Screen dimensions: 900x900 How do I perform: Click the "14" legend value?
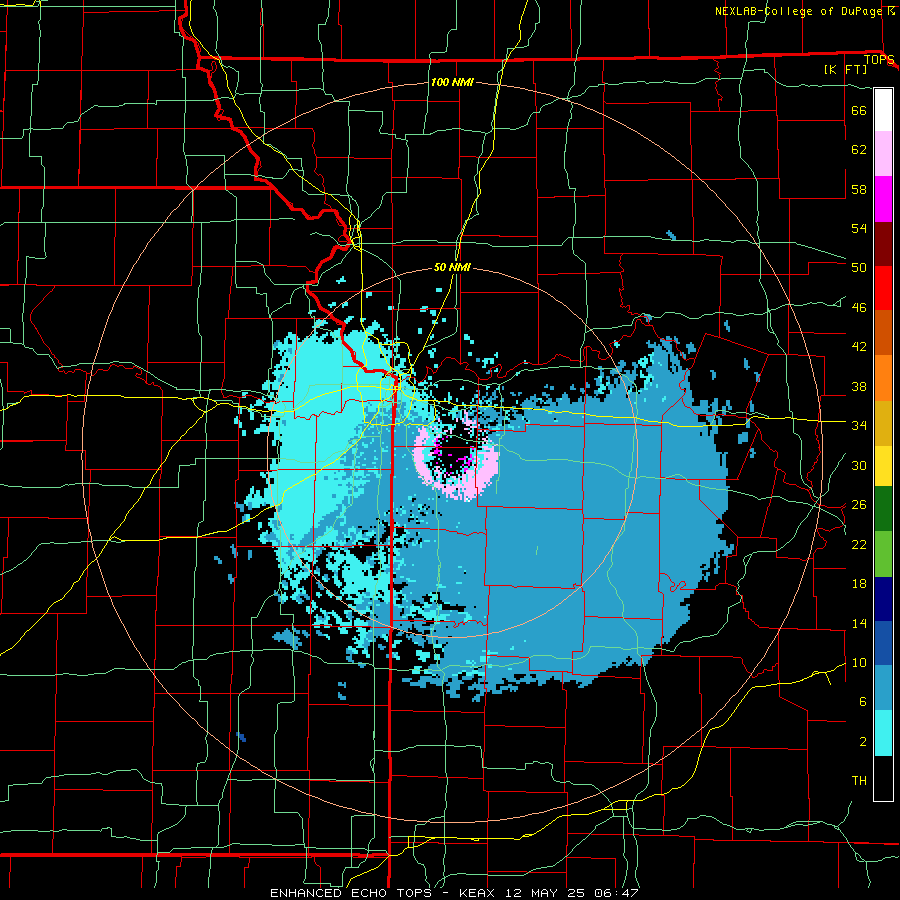859,623
